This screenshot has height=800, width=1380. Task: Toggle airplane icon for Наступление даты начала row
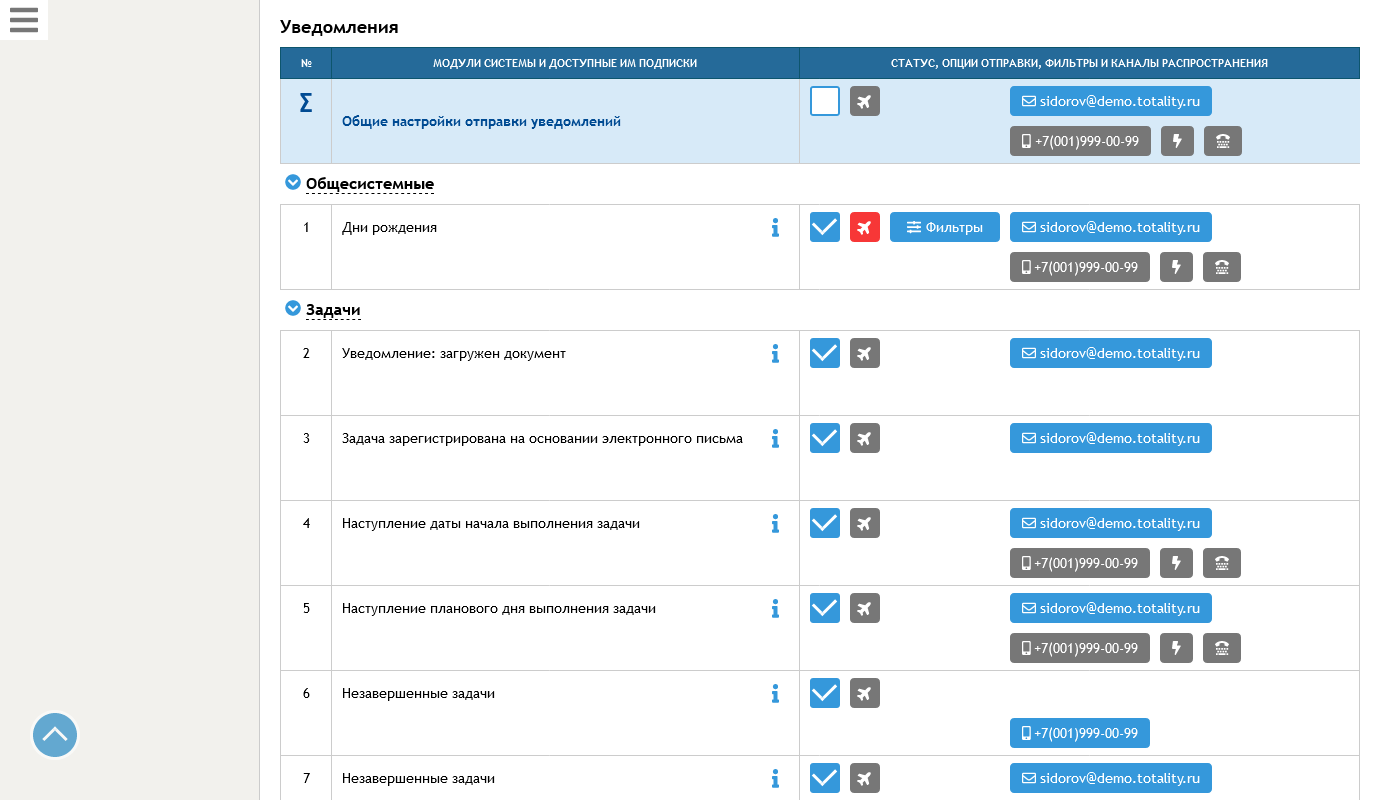[865, 523]
